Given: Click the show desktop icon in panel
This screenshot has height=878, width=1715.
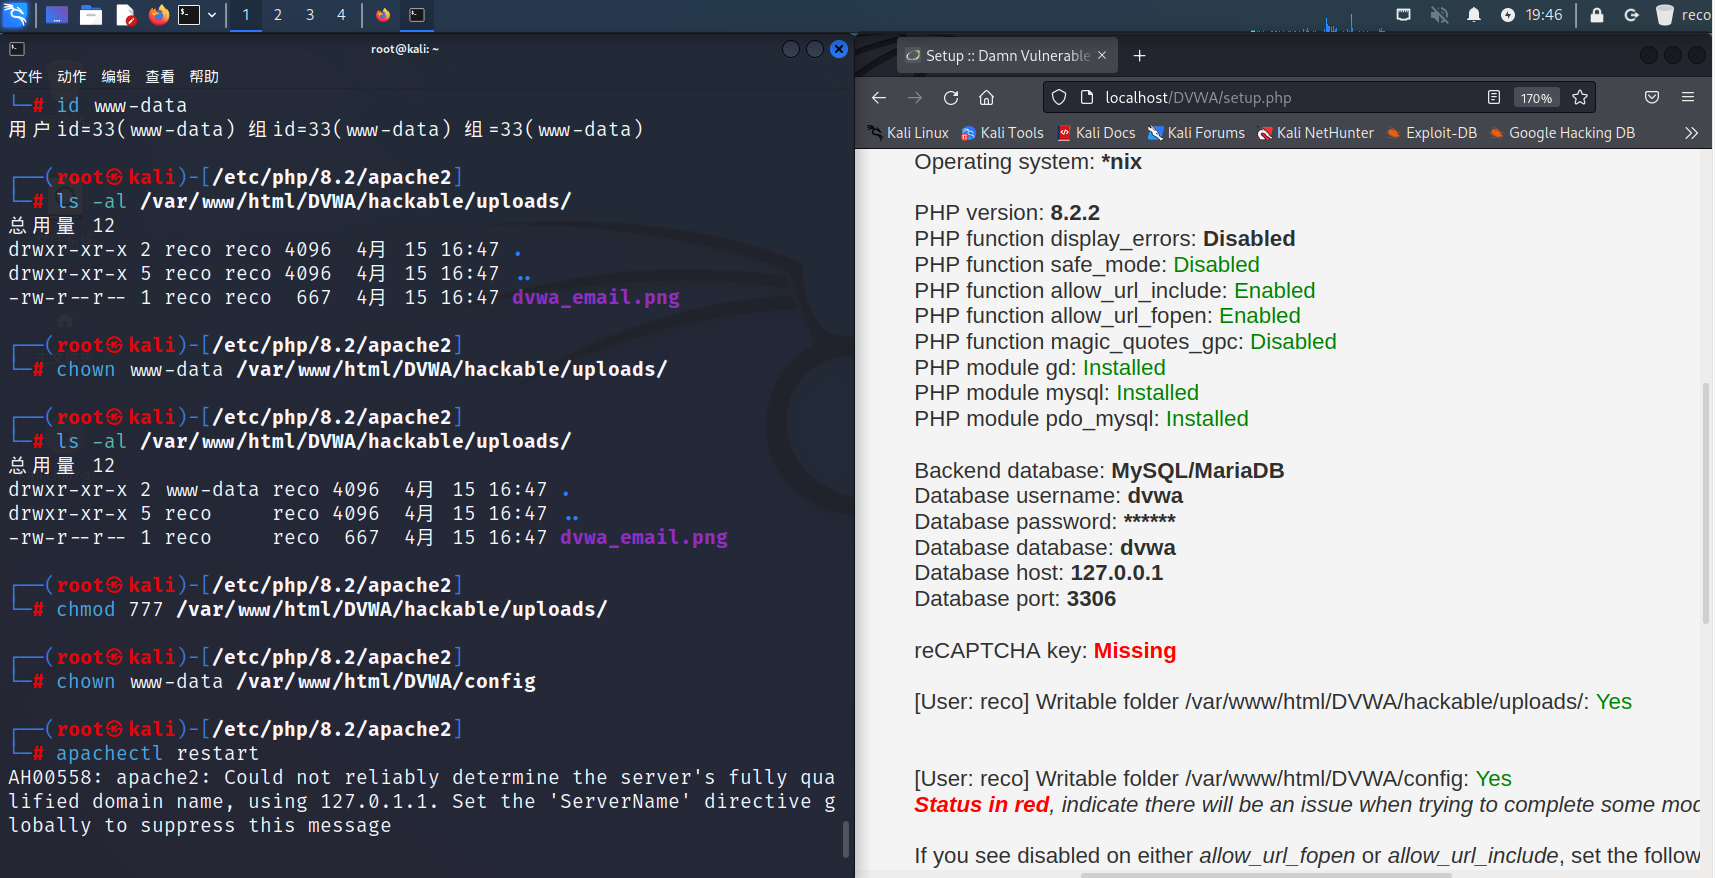Looking at the screenshot, I should [57, 15].
